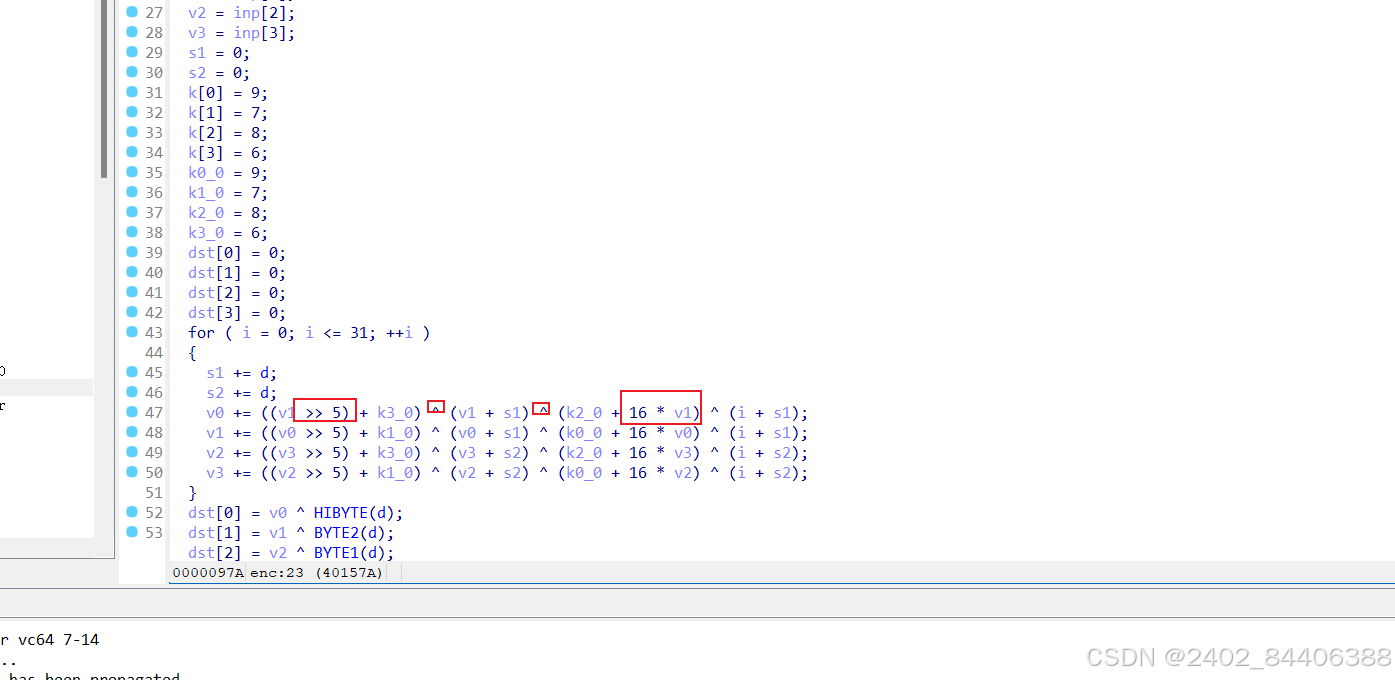Viewport: 1395px width, 680px height.
Task: Toggle the breakpoint marker on line 27
Action: coord(131,12)
